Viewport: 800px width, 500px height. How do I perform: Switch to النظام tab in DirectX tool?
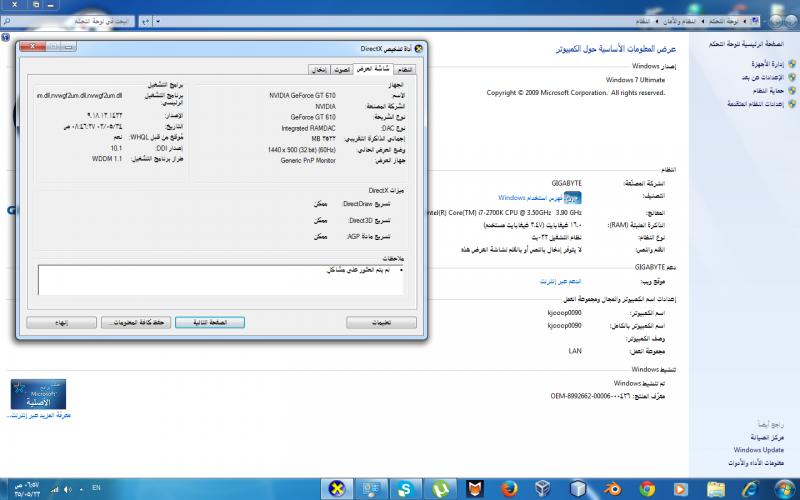click(405, 69)
